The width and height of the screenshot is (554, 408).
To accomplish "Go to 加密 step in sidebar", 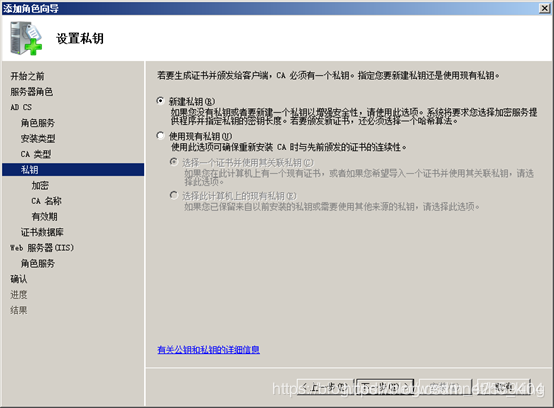I will tap(40, 185).
